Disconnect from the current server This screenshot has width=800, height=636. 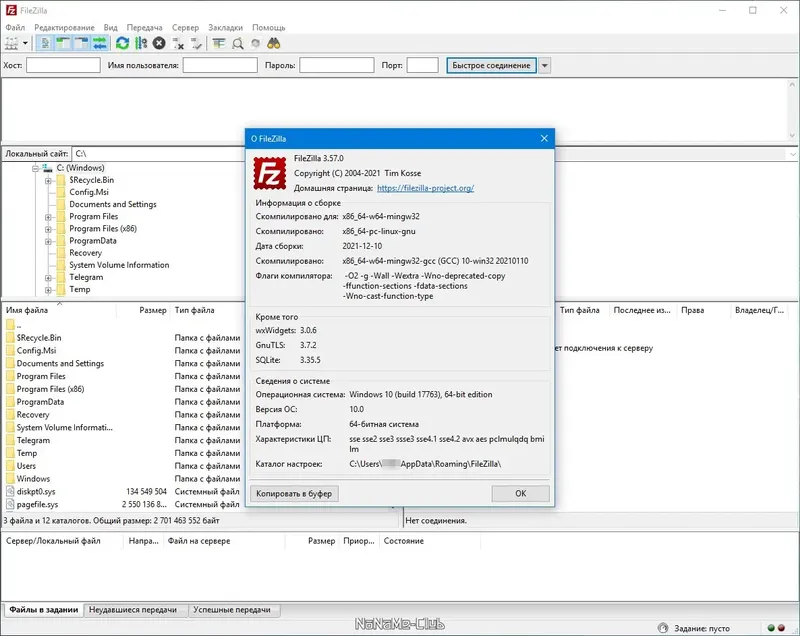pyautogui.click(x=178, y=44)
